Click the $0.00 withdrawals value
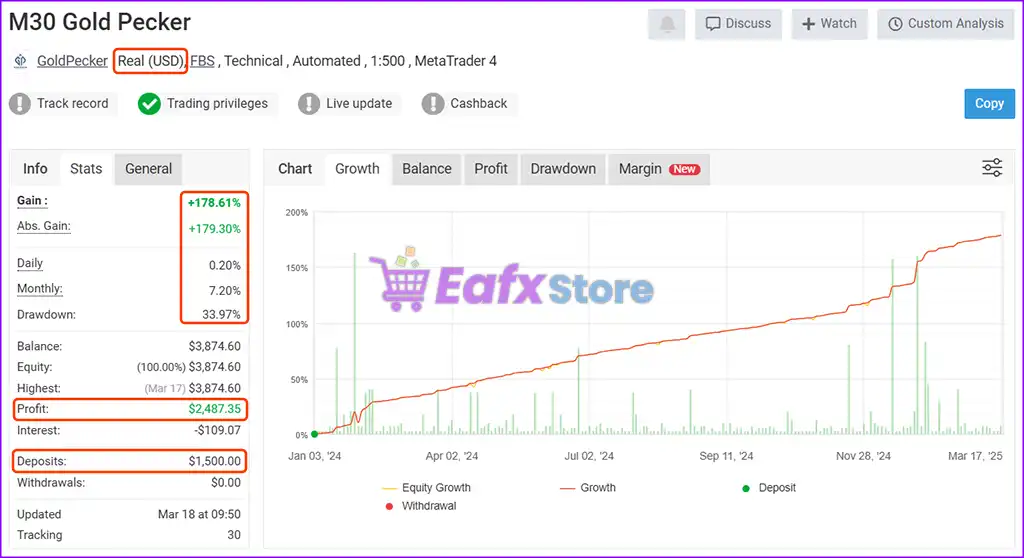1024x558 pixels. (226, 483)
